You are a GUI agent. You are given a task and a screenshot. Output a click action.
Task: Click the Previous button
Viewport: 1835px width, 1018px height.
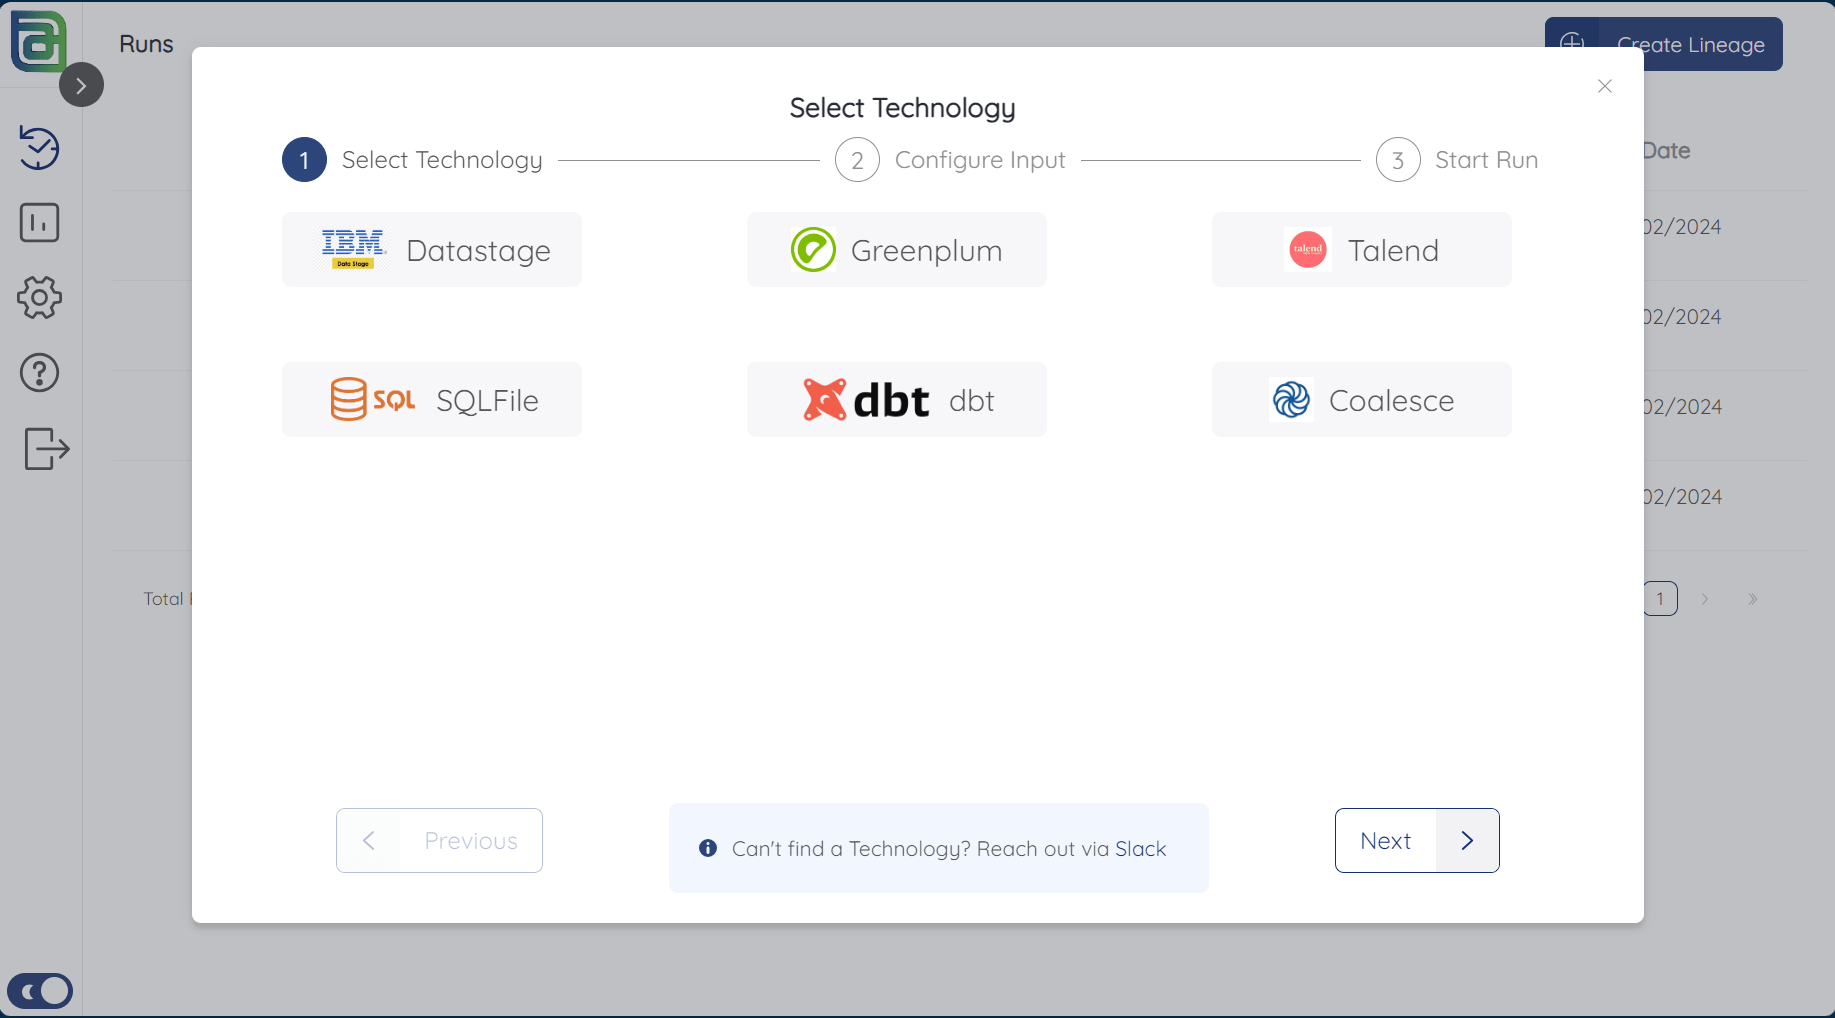[439, 841]
